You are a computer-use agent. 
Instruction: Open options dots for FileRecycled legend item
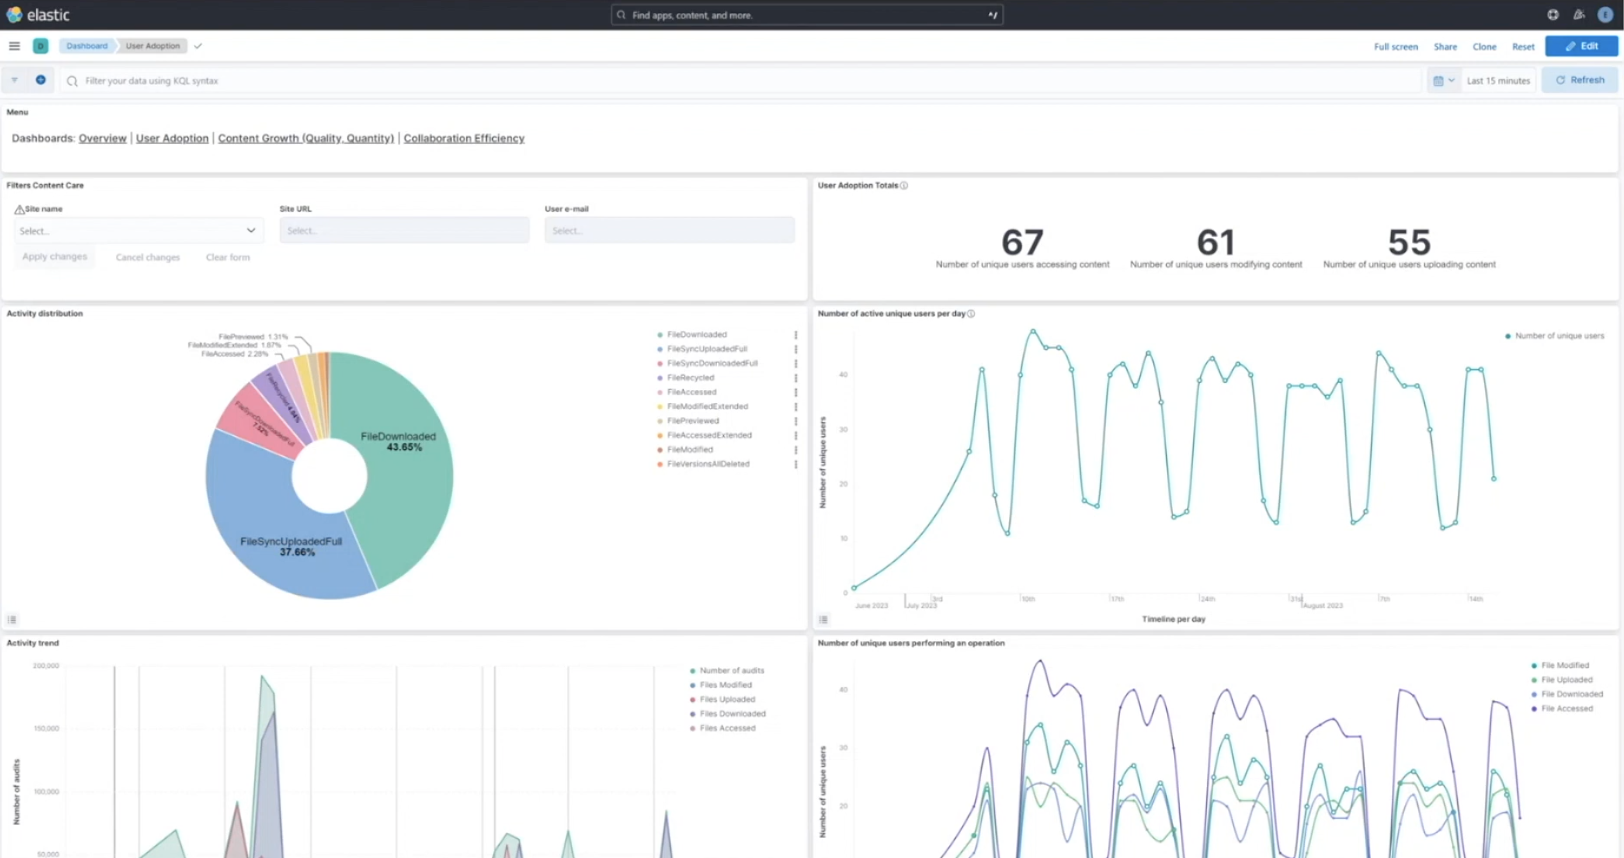pyautogui.click(x=796, y=378)
